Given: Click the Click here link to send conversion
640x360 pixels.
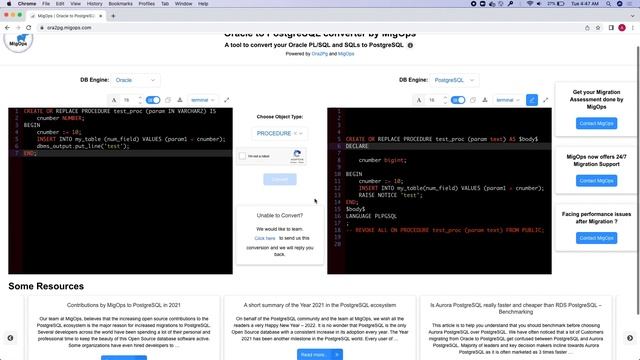Looking at the screenshot, I should pyautogui.click(x=265, y=238).
